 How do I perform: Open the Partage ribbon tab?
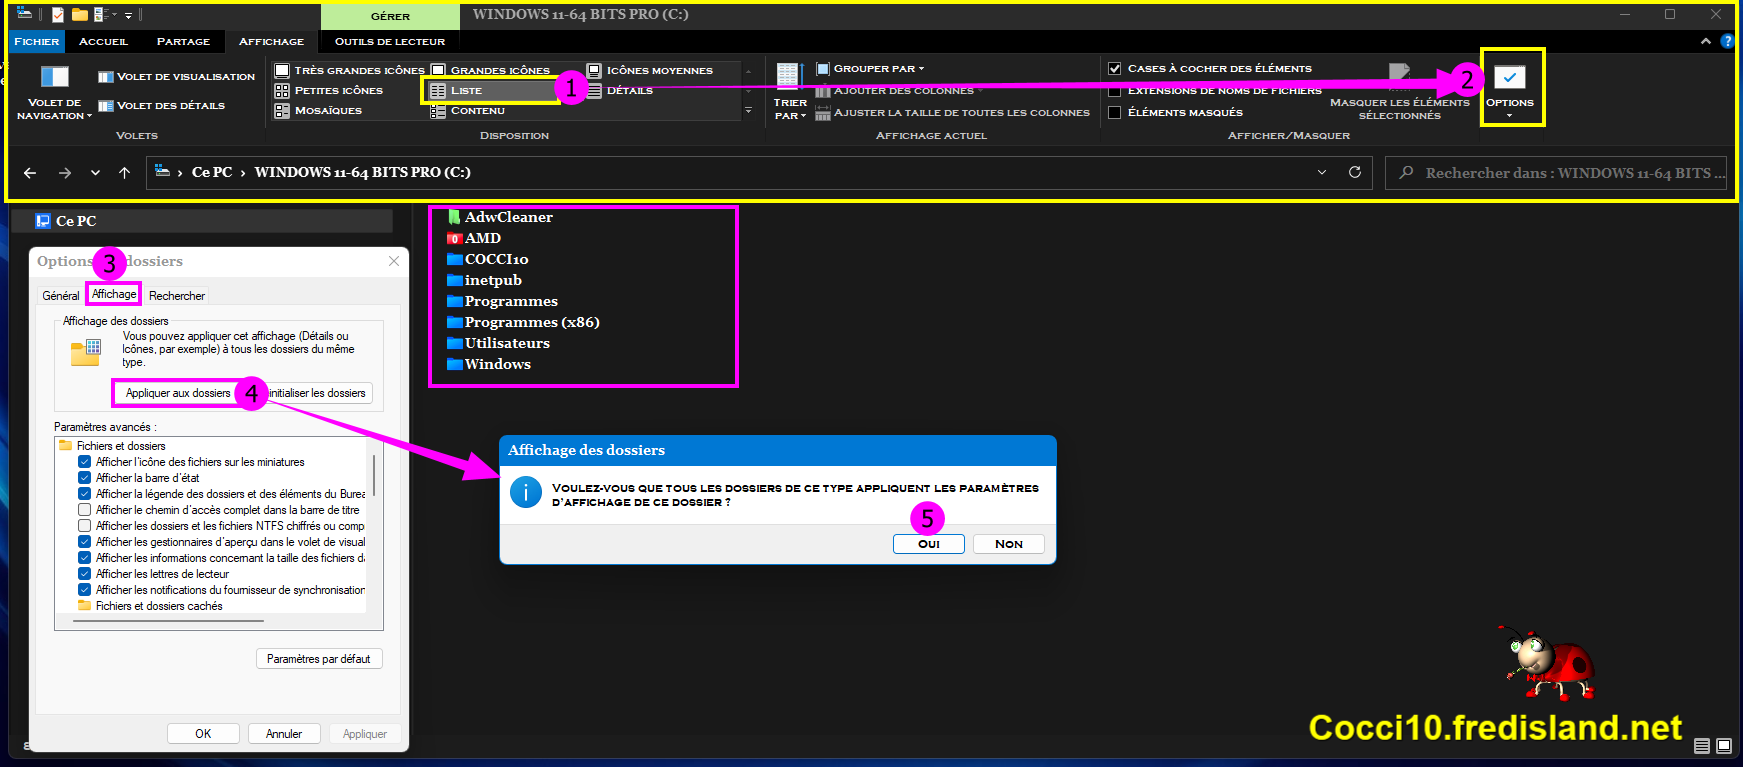pos(183,41)
